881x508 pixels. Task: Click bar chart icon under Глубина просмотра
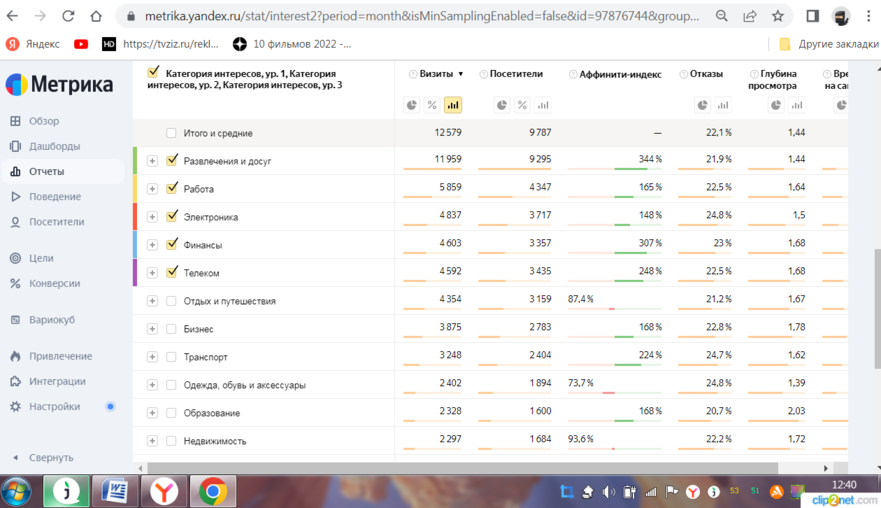[797, 105]
